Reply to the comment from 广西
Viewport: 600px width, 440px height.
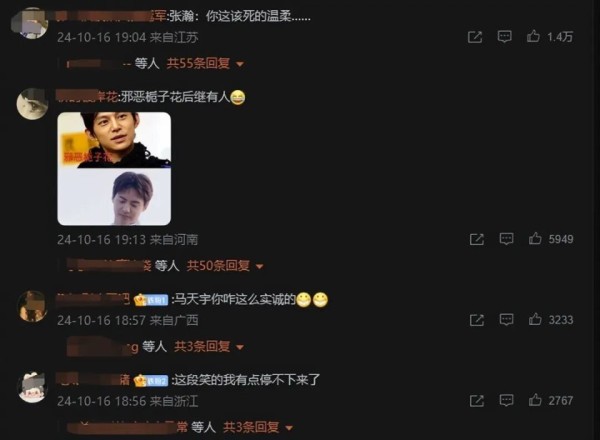tap(506, 319)
